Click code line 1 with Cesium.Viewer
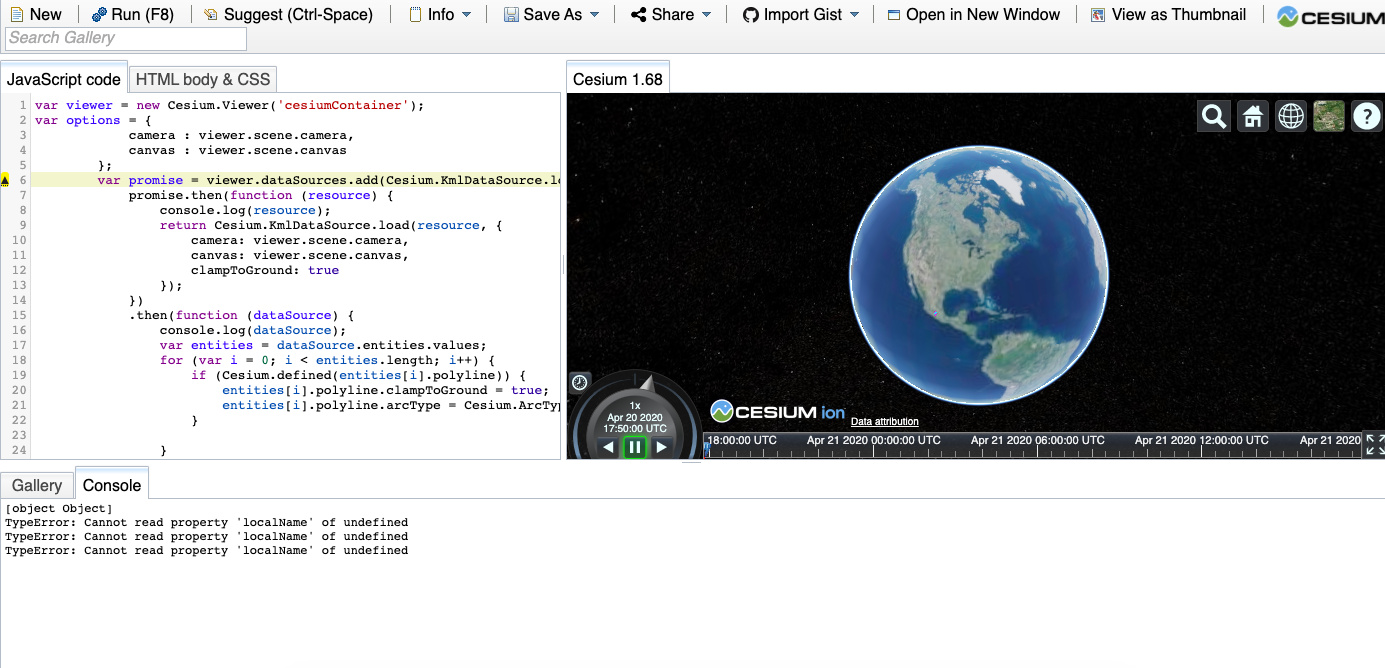This screenshot has height=668, width=1385. [230, 105]
